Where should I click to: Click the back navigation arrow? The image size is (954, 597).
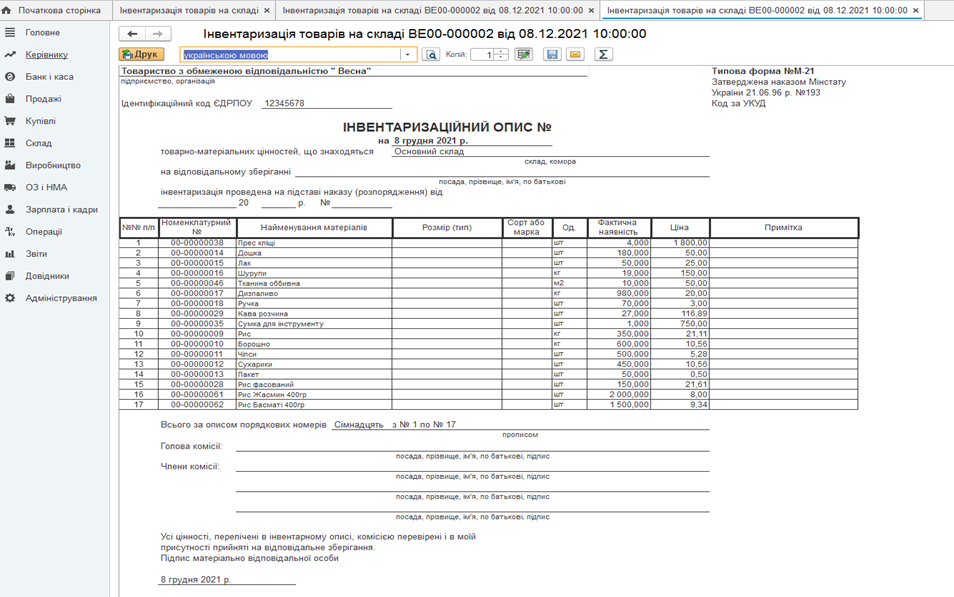132,34
